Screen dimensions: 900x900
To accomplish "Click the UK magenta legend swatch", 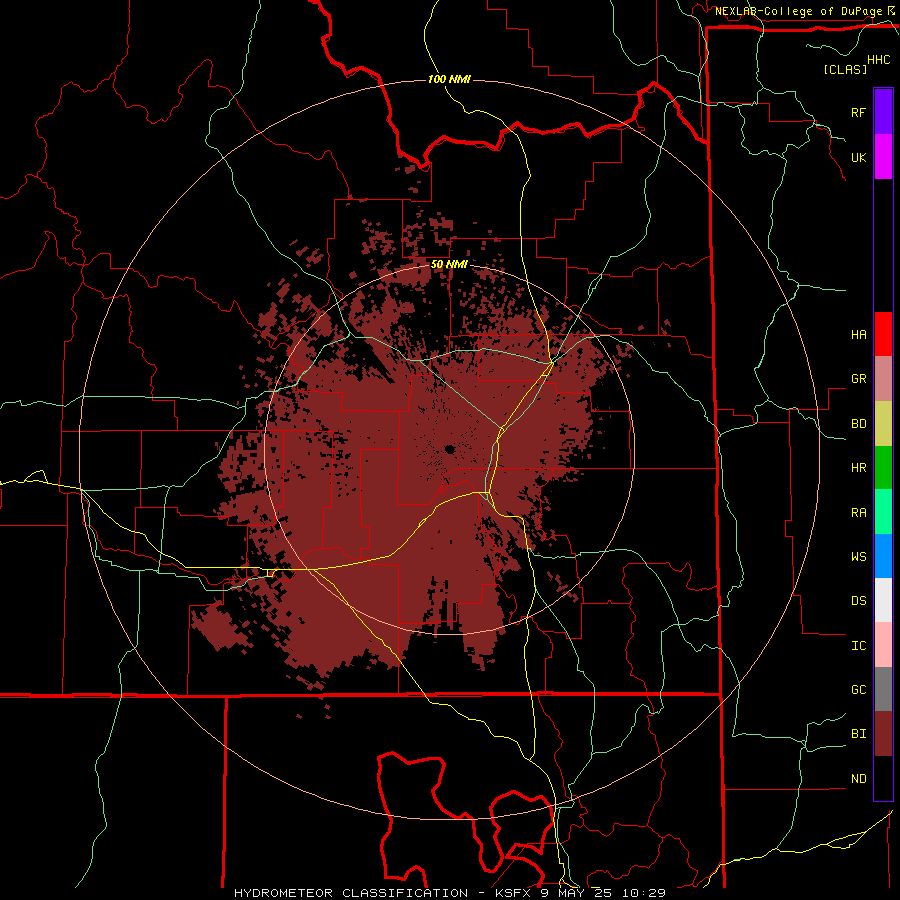I will pos(883,157).
